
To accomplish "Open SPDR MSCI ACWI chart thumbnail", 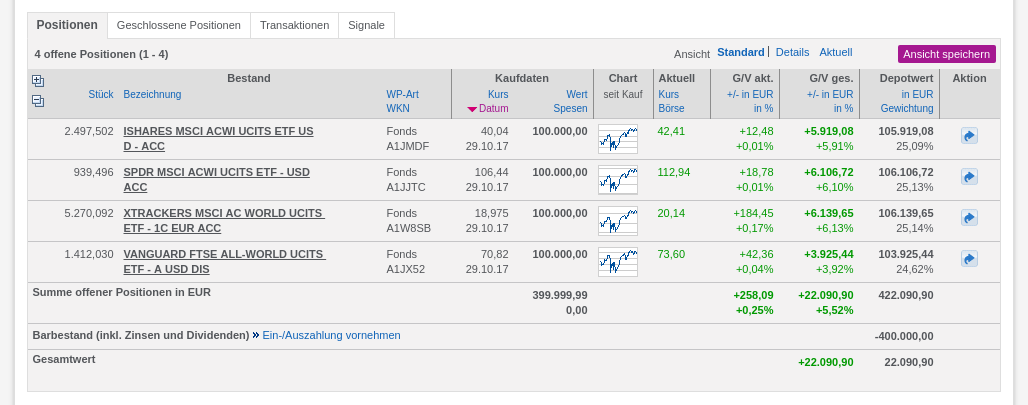I will (x=617, y=180).
